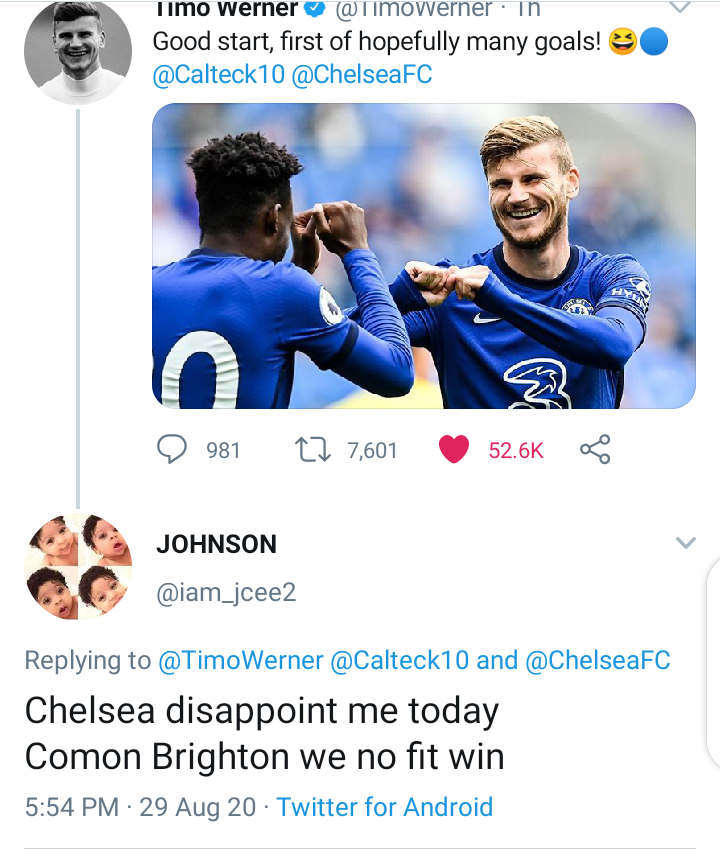
Task: Expand the options chevron on Timo Werner's tweet
Action: [679, 8]
